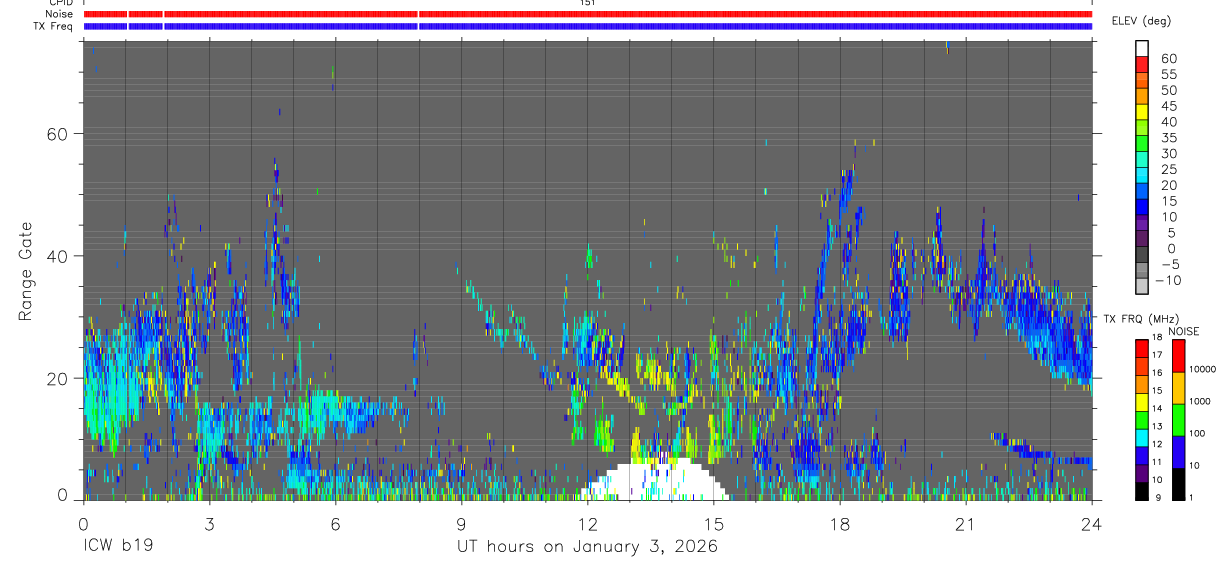
Task: Select the 'Noise' row label
Action: 59,14
